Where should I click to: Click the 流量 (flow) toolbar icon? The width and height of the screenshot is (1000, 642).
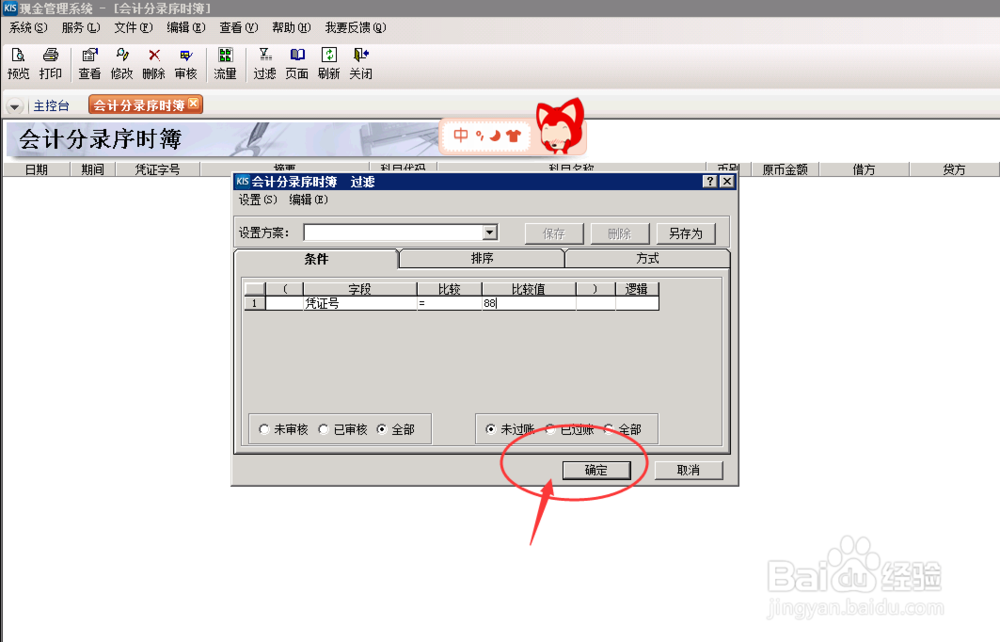(x=224, y=64)
